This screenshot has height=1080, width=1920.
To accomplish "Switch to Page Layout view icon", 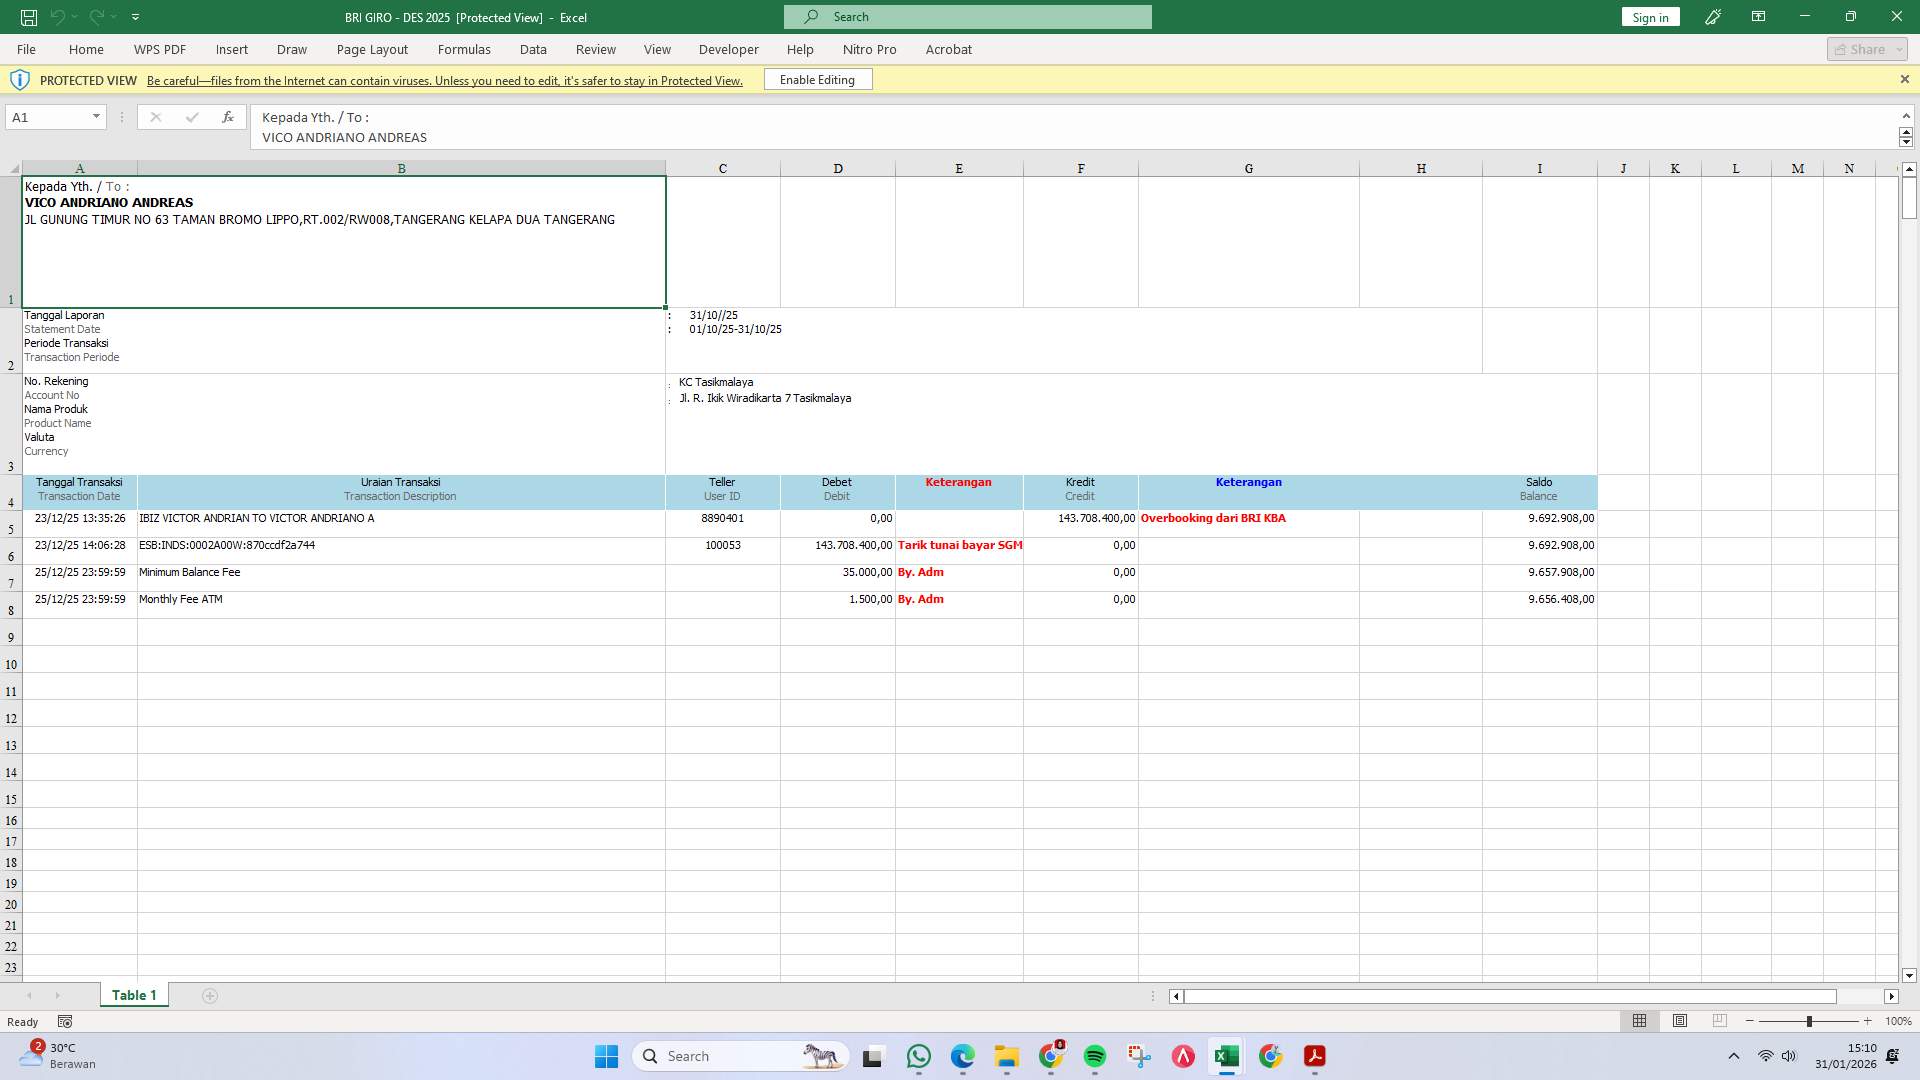I will click(x=1679, y=1021).
